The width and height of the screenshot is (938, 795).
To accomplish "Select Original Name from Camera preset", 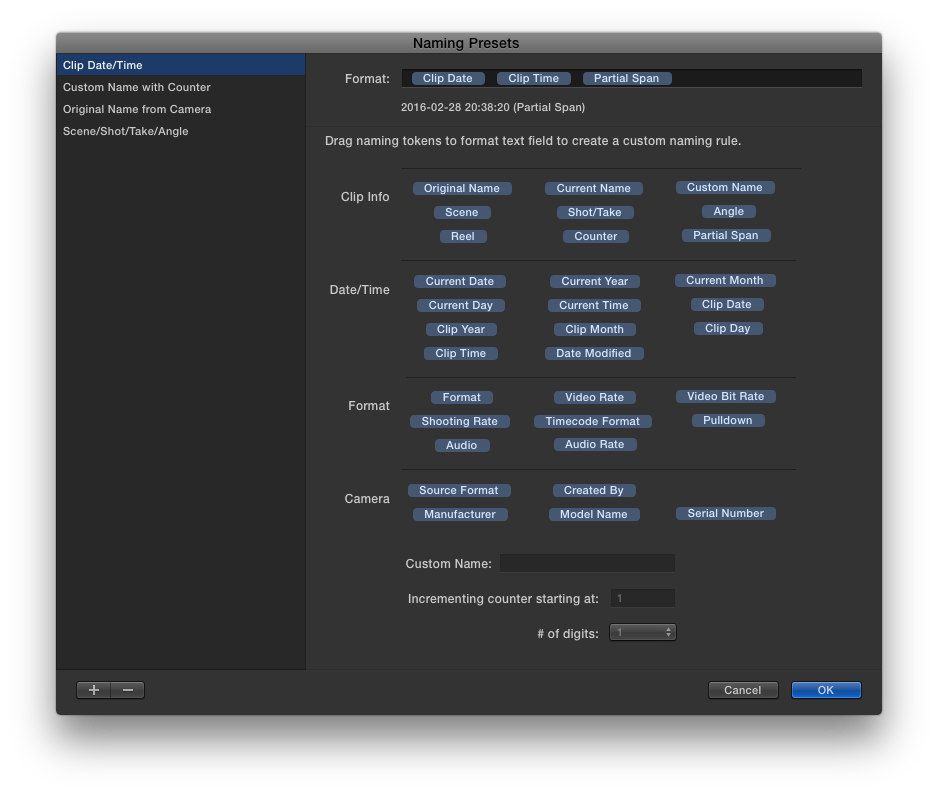I will point(137,109).
